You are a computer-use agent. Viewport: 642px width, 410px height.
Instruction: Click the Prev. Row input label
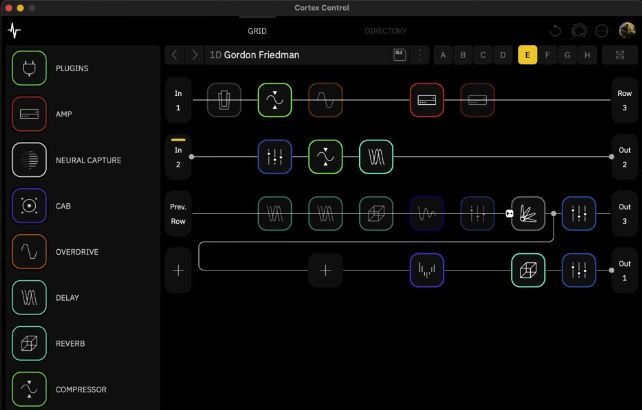178,214
